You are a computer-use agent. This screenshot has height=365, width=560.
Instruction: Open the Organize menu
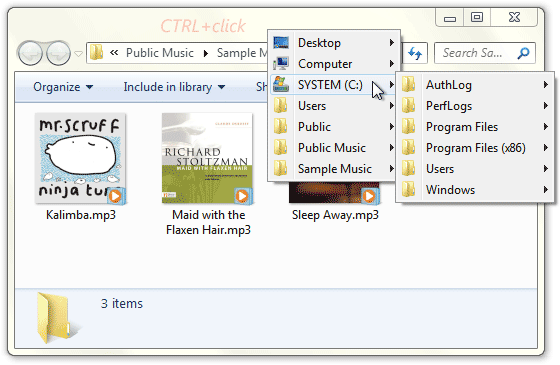point(63,87)
